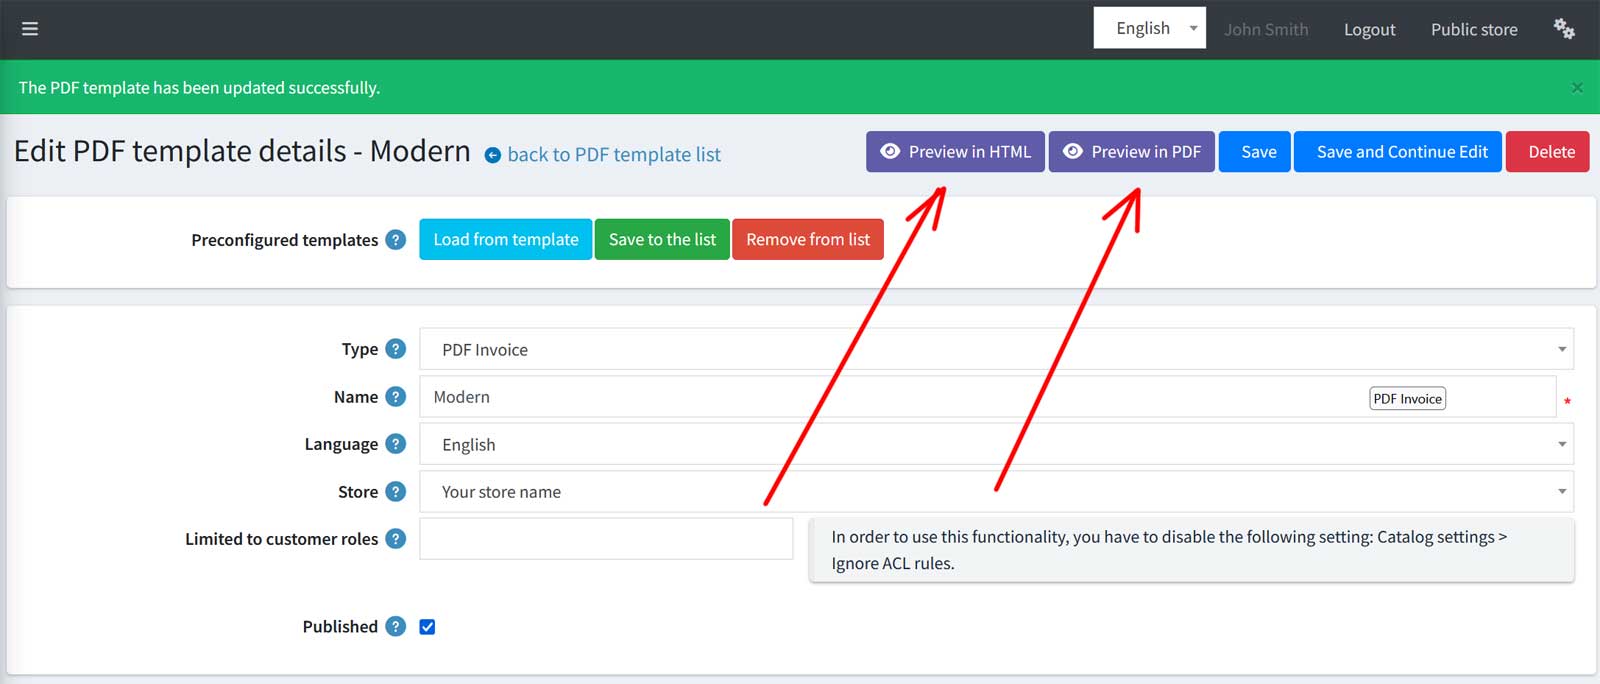Click the help icon beside Store
The height and width of the screenshot is (684, 1600).
396,492
